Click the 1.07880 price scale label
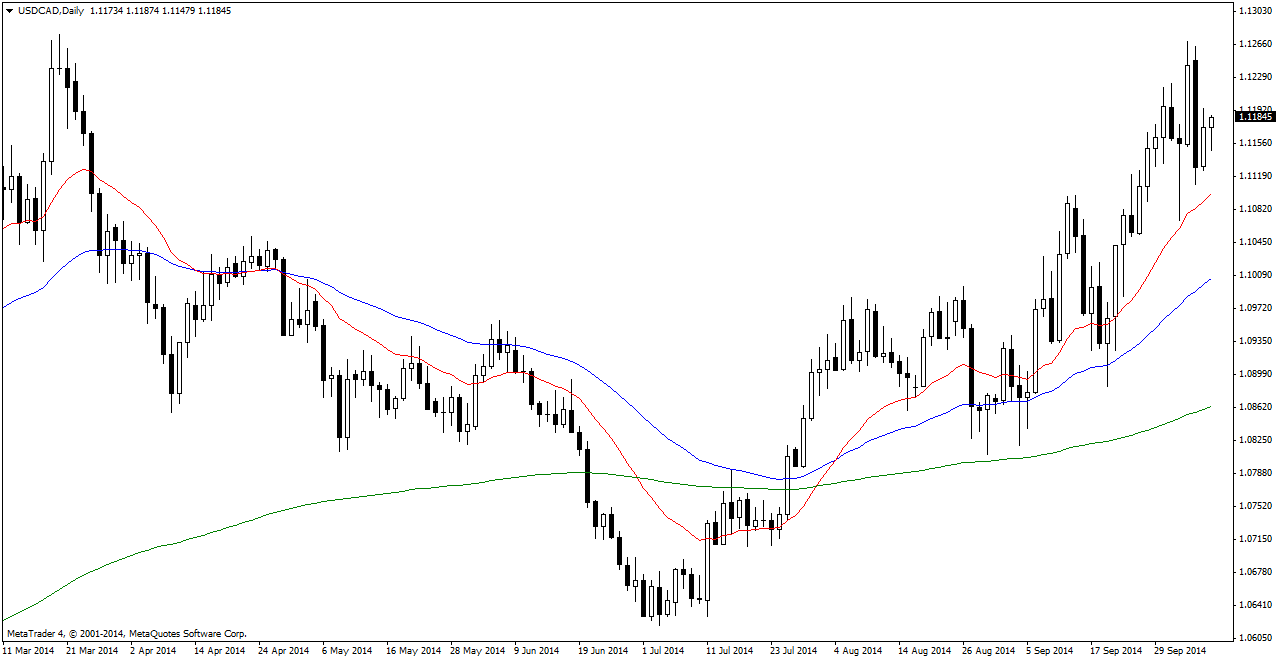 (x=1254, y=473)
